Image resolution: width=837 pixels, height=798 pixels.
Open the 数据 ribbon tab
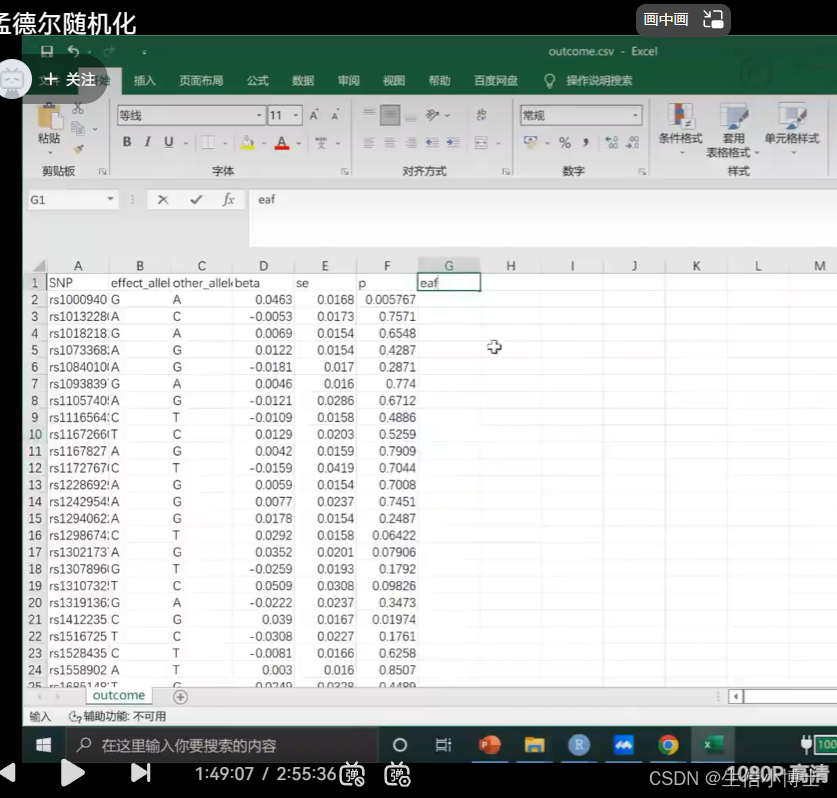pos(303,81)
